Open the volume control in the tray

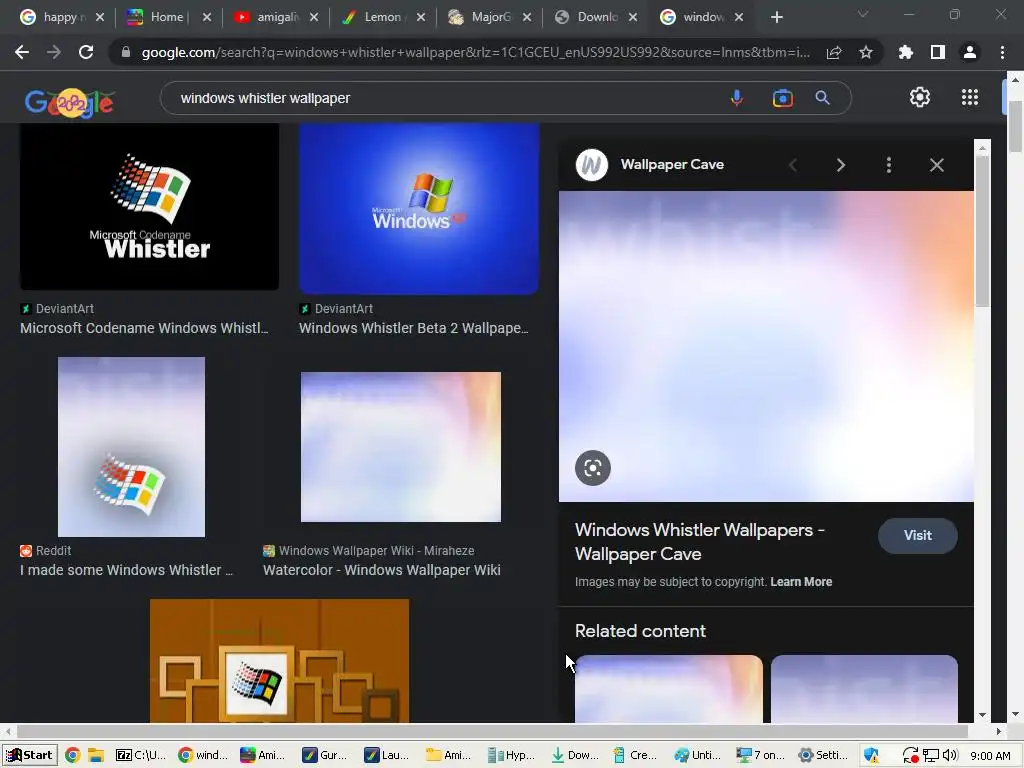[950, 756]
